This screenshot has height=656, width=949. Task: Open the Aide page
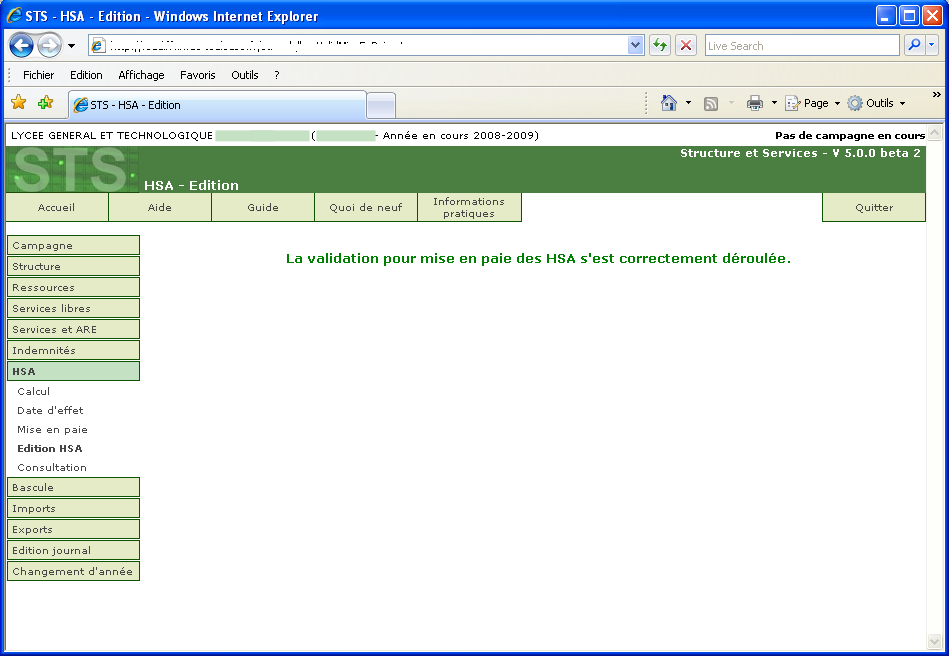(x=160, y=208)
